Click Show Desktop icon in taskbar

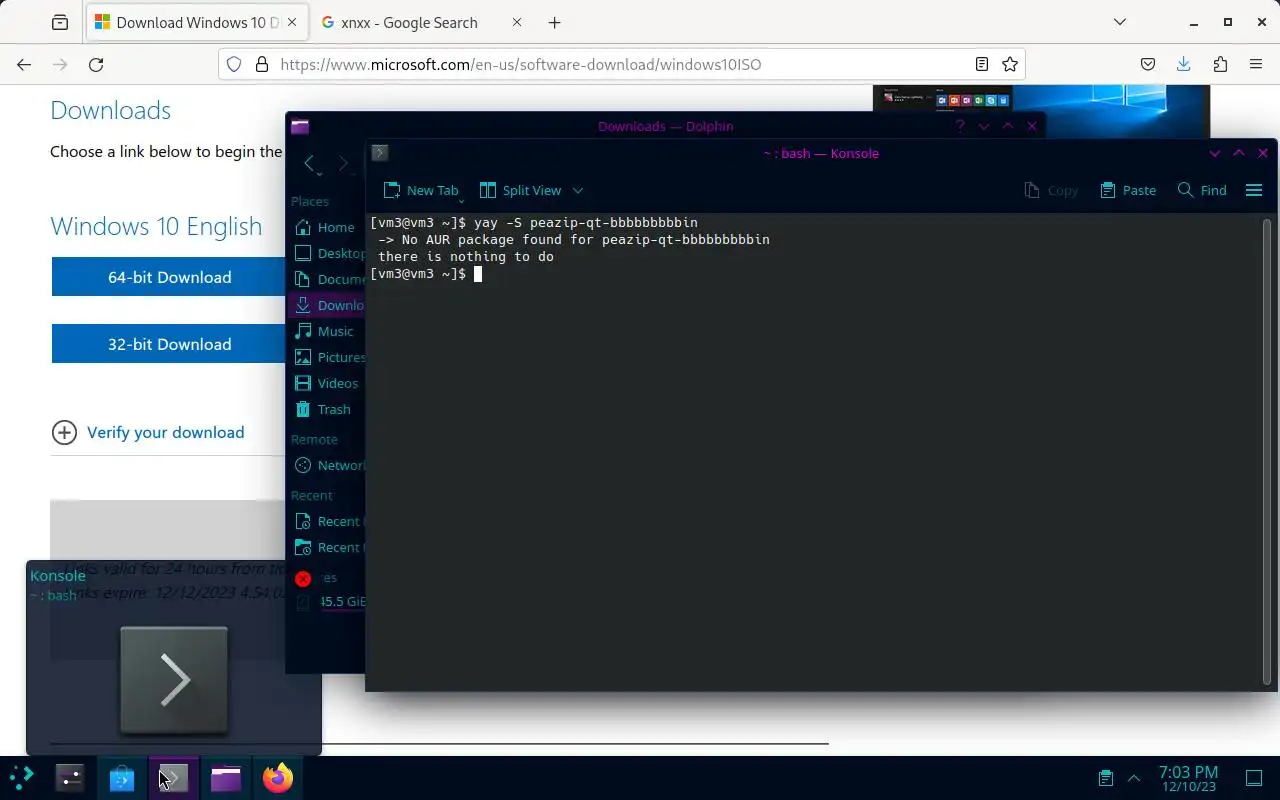coord(1254,777)
